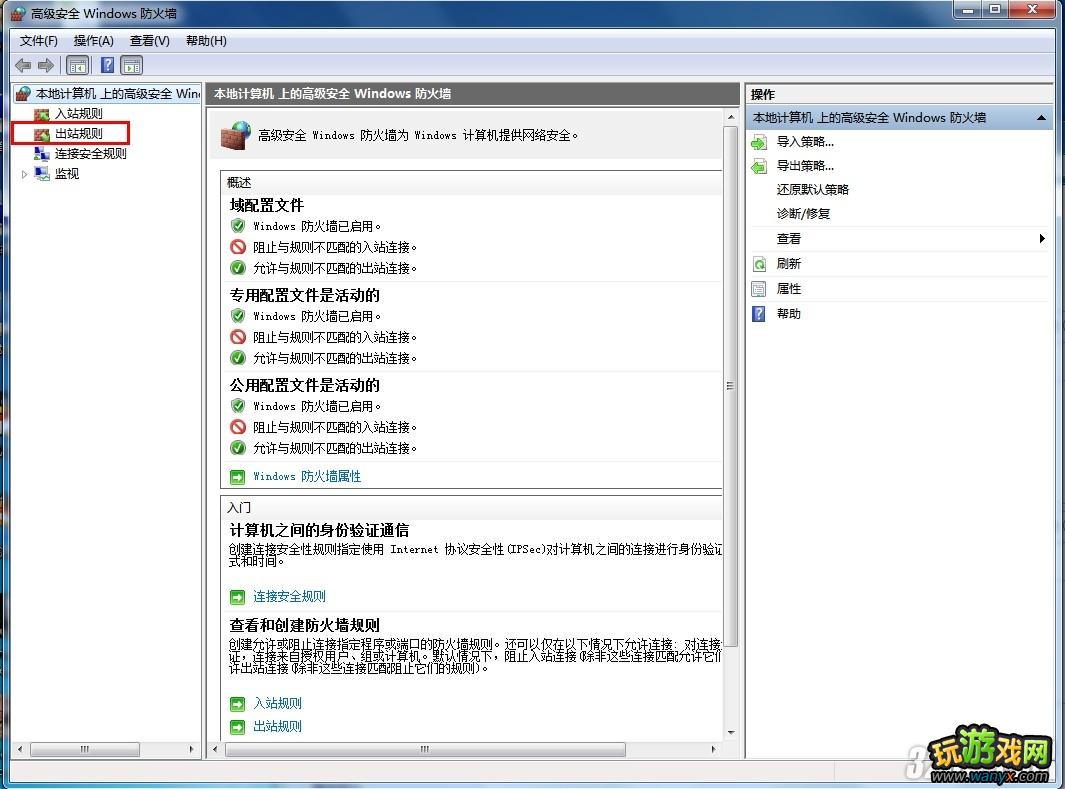Click left tree horizontal scrollbar right arrow
This screenshot has height=789, width=1065.
[192, 750]
